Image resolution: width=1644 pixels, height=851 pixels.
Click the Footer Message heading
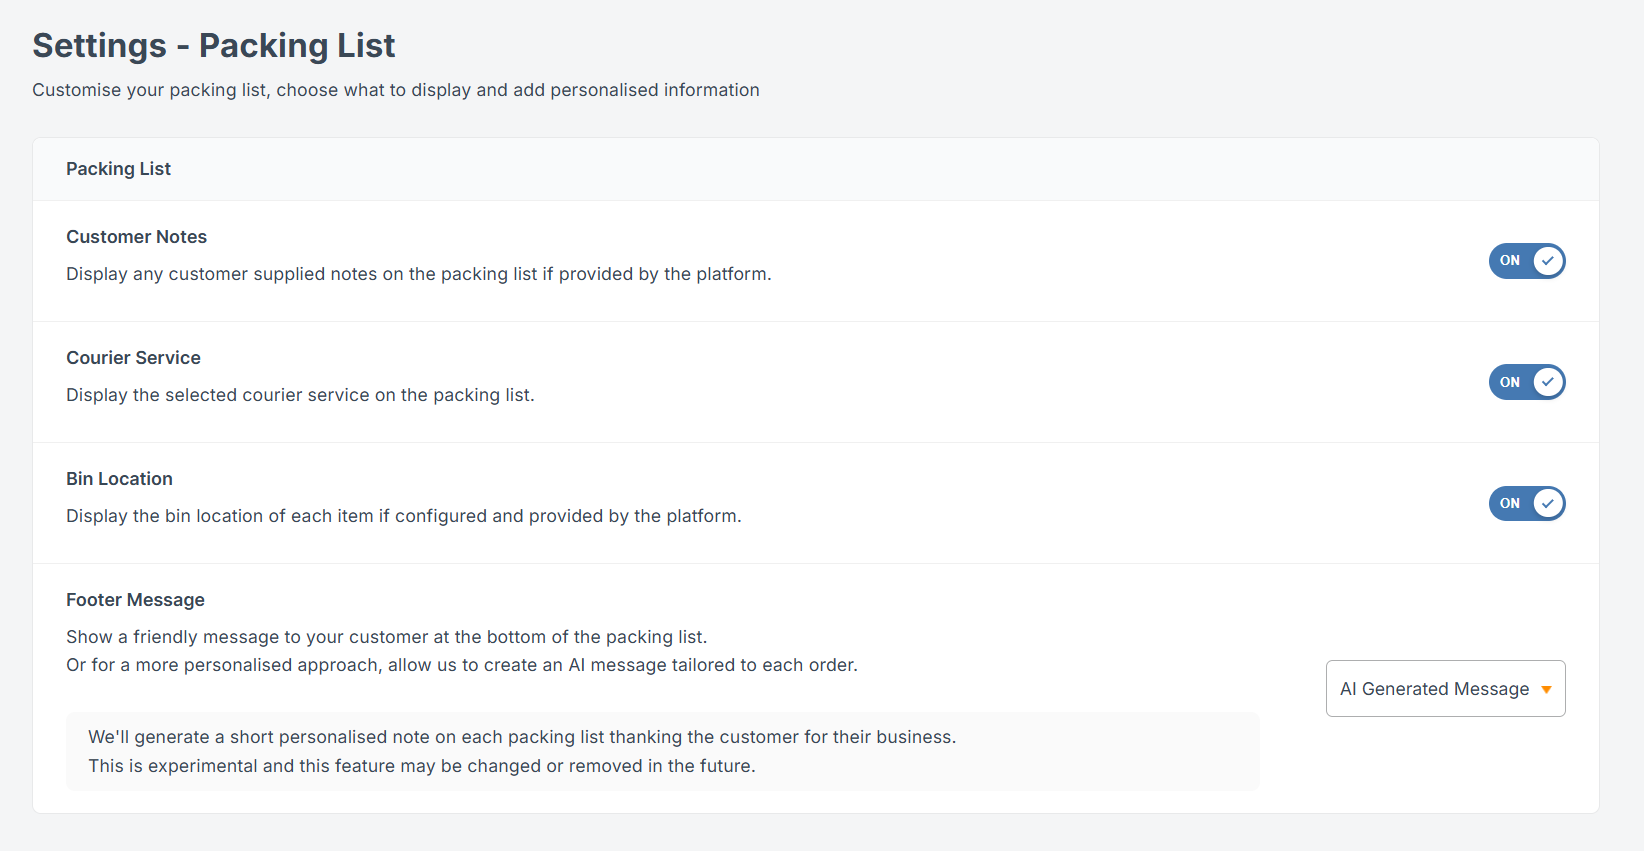(x=135, y=599)
